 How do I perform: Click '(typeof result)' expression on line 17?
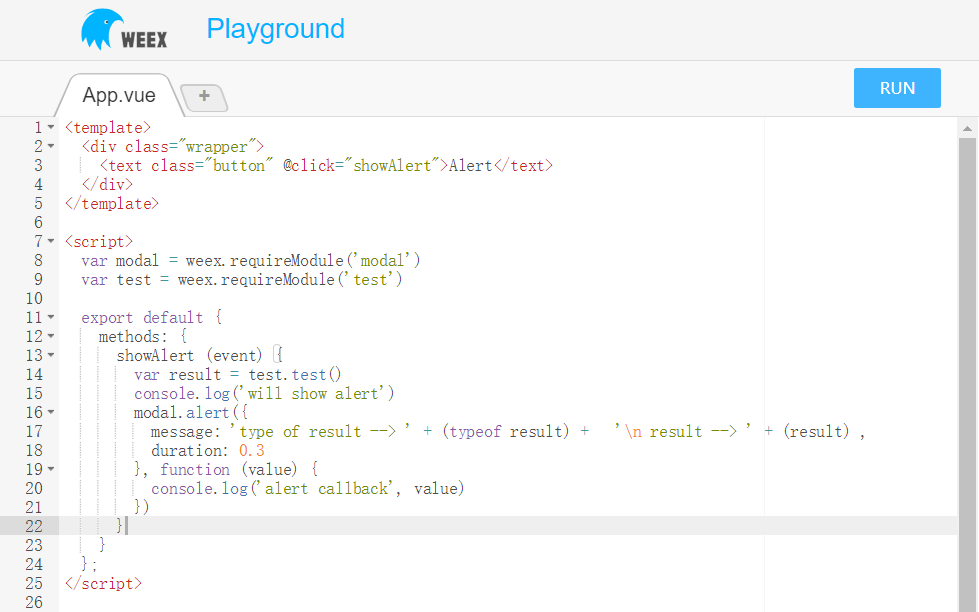click(x=506, y=432)
